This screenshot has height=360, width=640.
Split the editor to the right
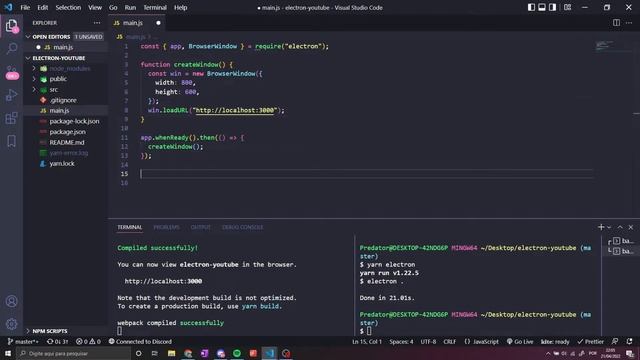(616, 23)
